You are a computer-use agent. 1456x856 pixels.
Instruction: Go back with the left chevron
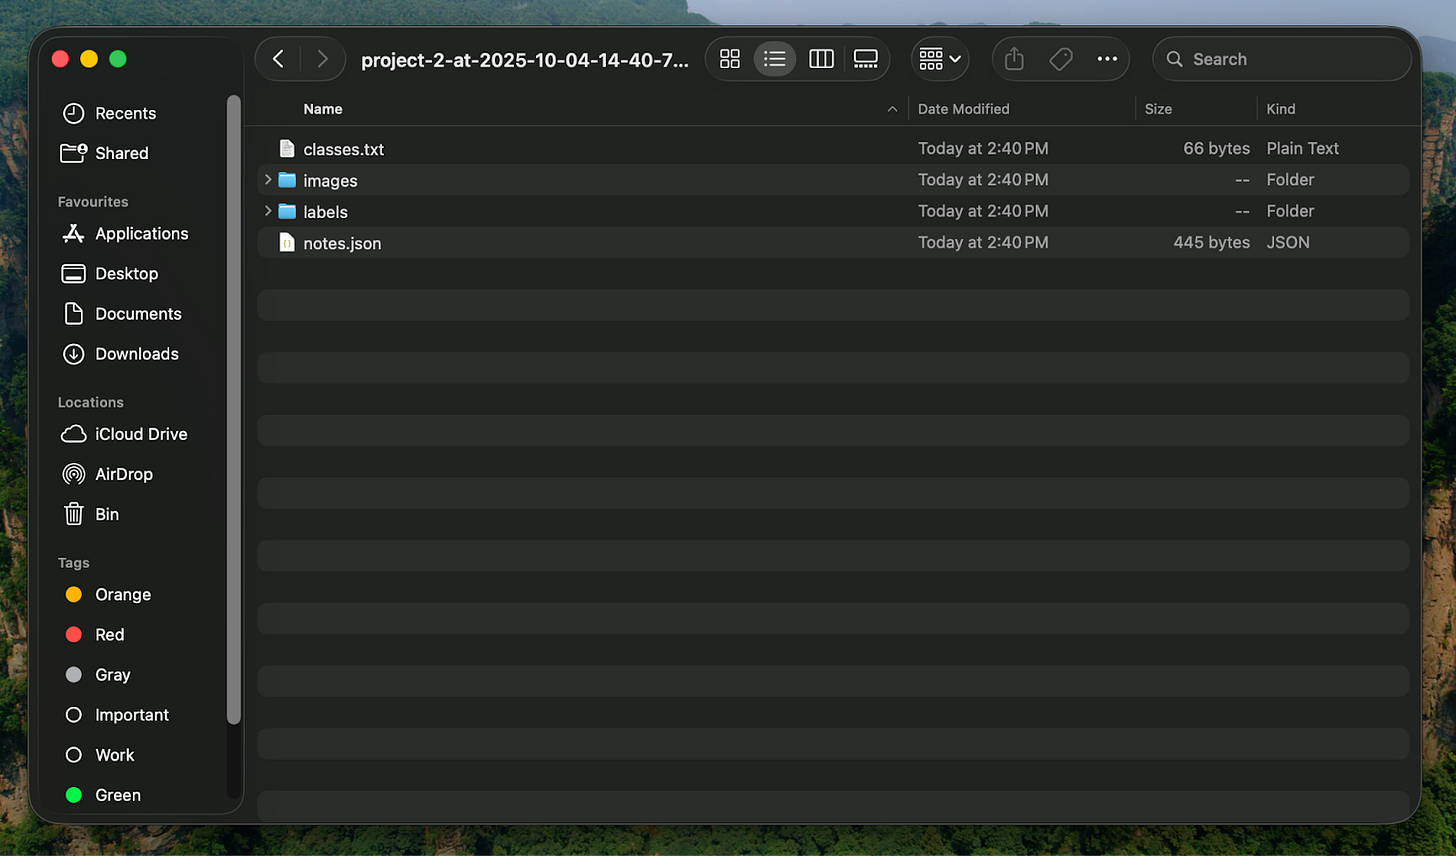click(x=279, y=59)
